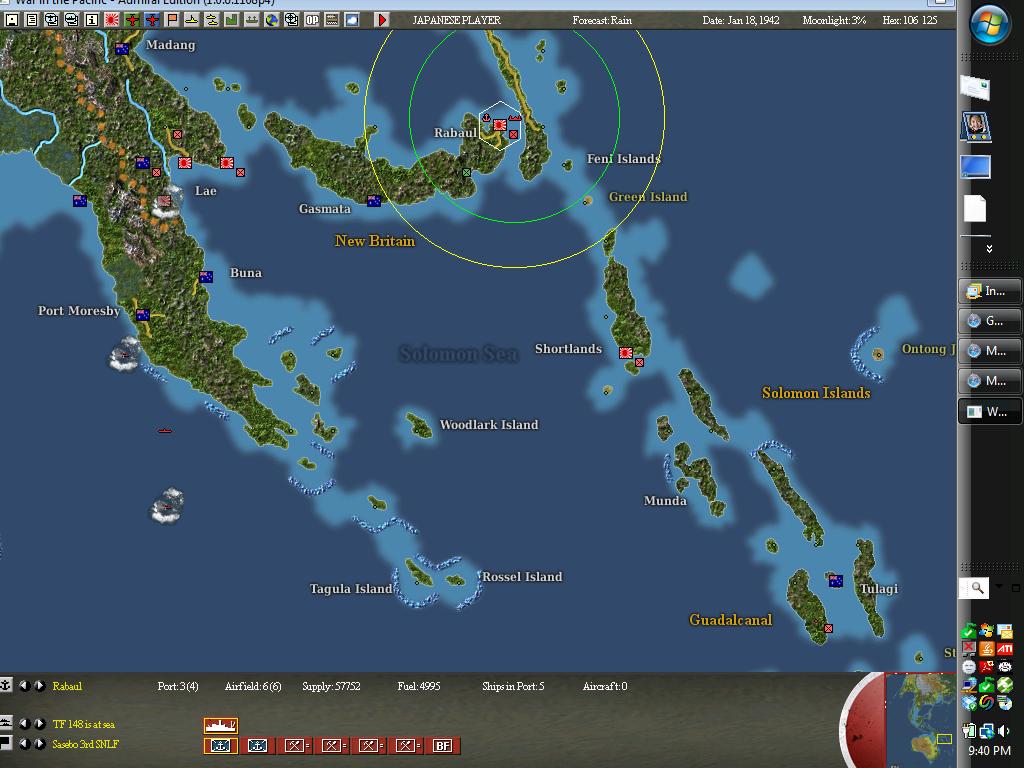
Task: Click the red end-turn arrow button
Action: (x=382, y=20)
